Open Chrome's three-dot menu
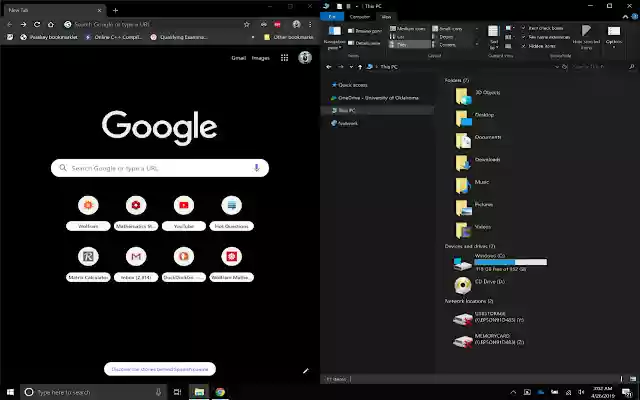 click(x=310, y=24)
